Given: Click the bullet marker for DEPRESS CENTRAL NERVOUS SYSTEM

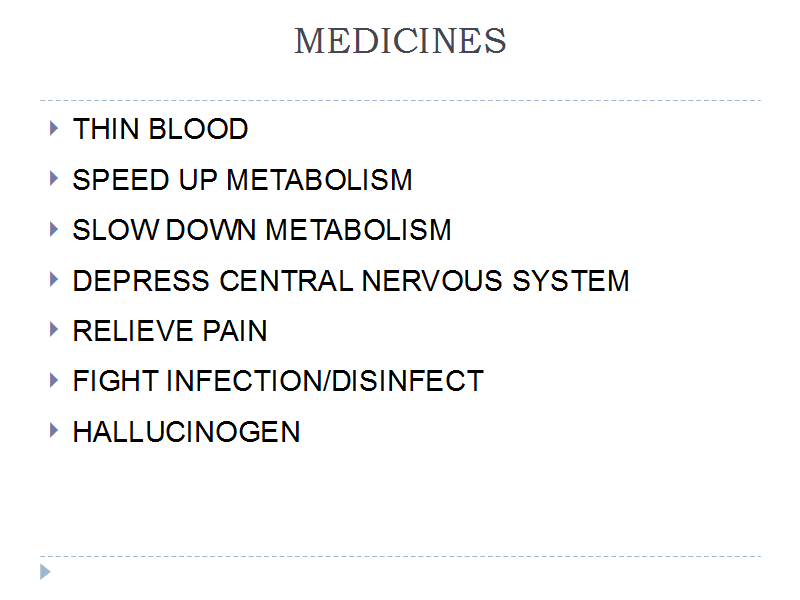Looking at the screenshot, I should (54, 280).
